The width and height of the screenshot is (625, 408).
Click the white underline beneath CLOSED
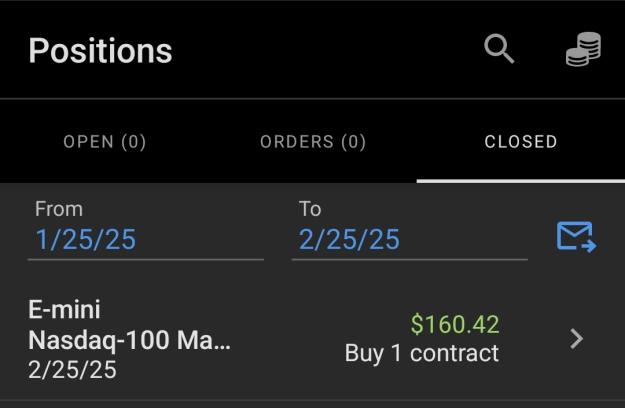(521, 181)
